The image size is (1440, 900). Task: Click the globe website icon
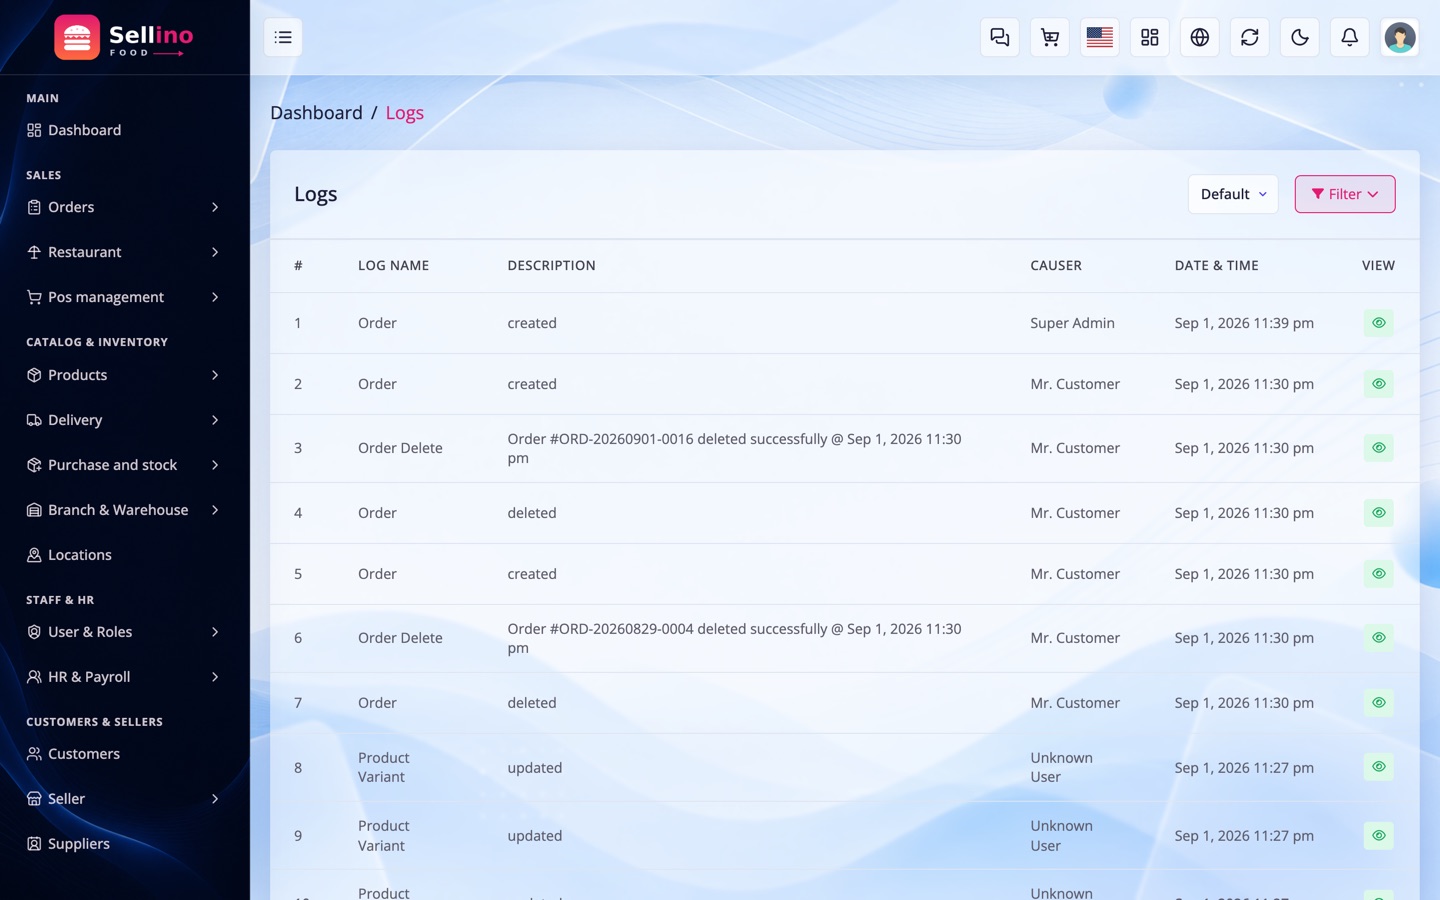click(x=1200, y=37)
